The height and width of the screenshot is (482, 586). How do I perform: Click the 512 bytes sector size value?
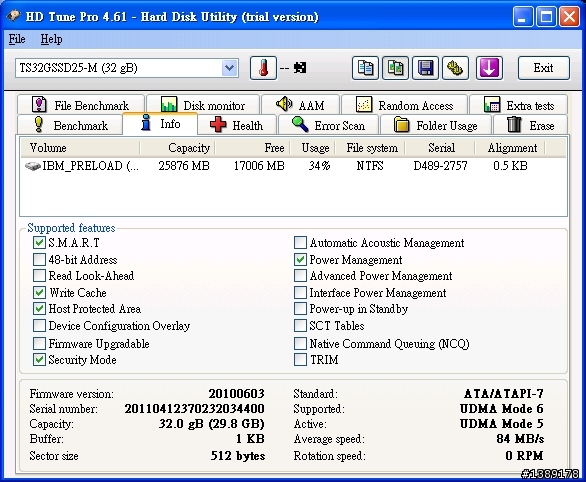pyautogui.click(x=238, y=455)
